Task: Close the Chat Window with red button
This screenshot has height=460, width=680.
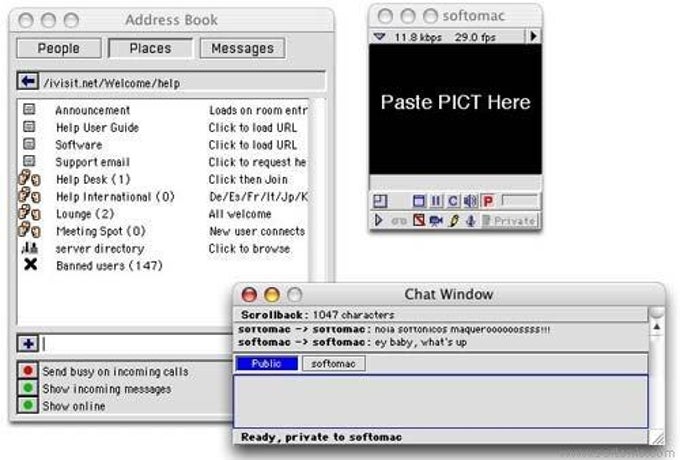Action: (x=249, y=294)
